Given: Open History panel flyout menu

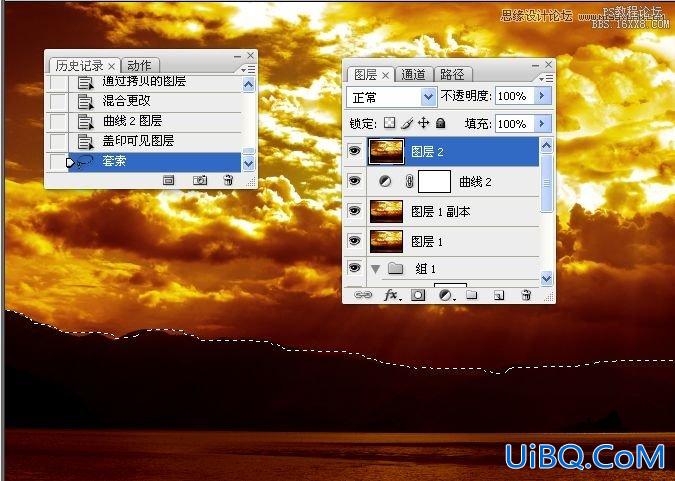Looking at the screenshot, I should pyautogui.click(x=248, y=69).
